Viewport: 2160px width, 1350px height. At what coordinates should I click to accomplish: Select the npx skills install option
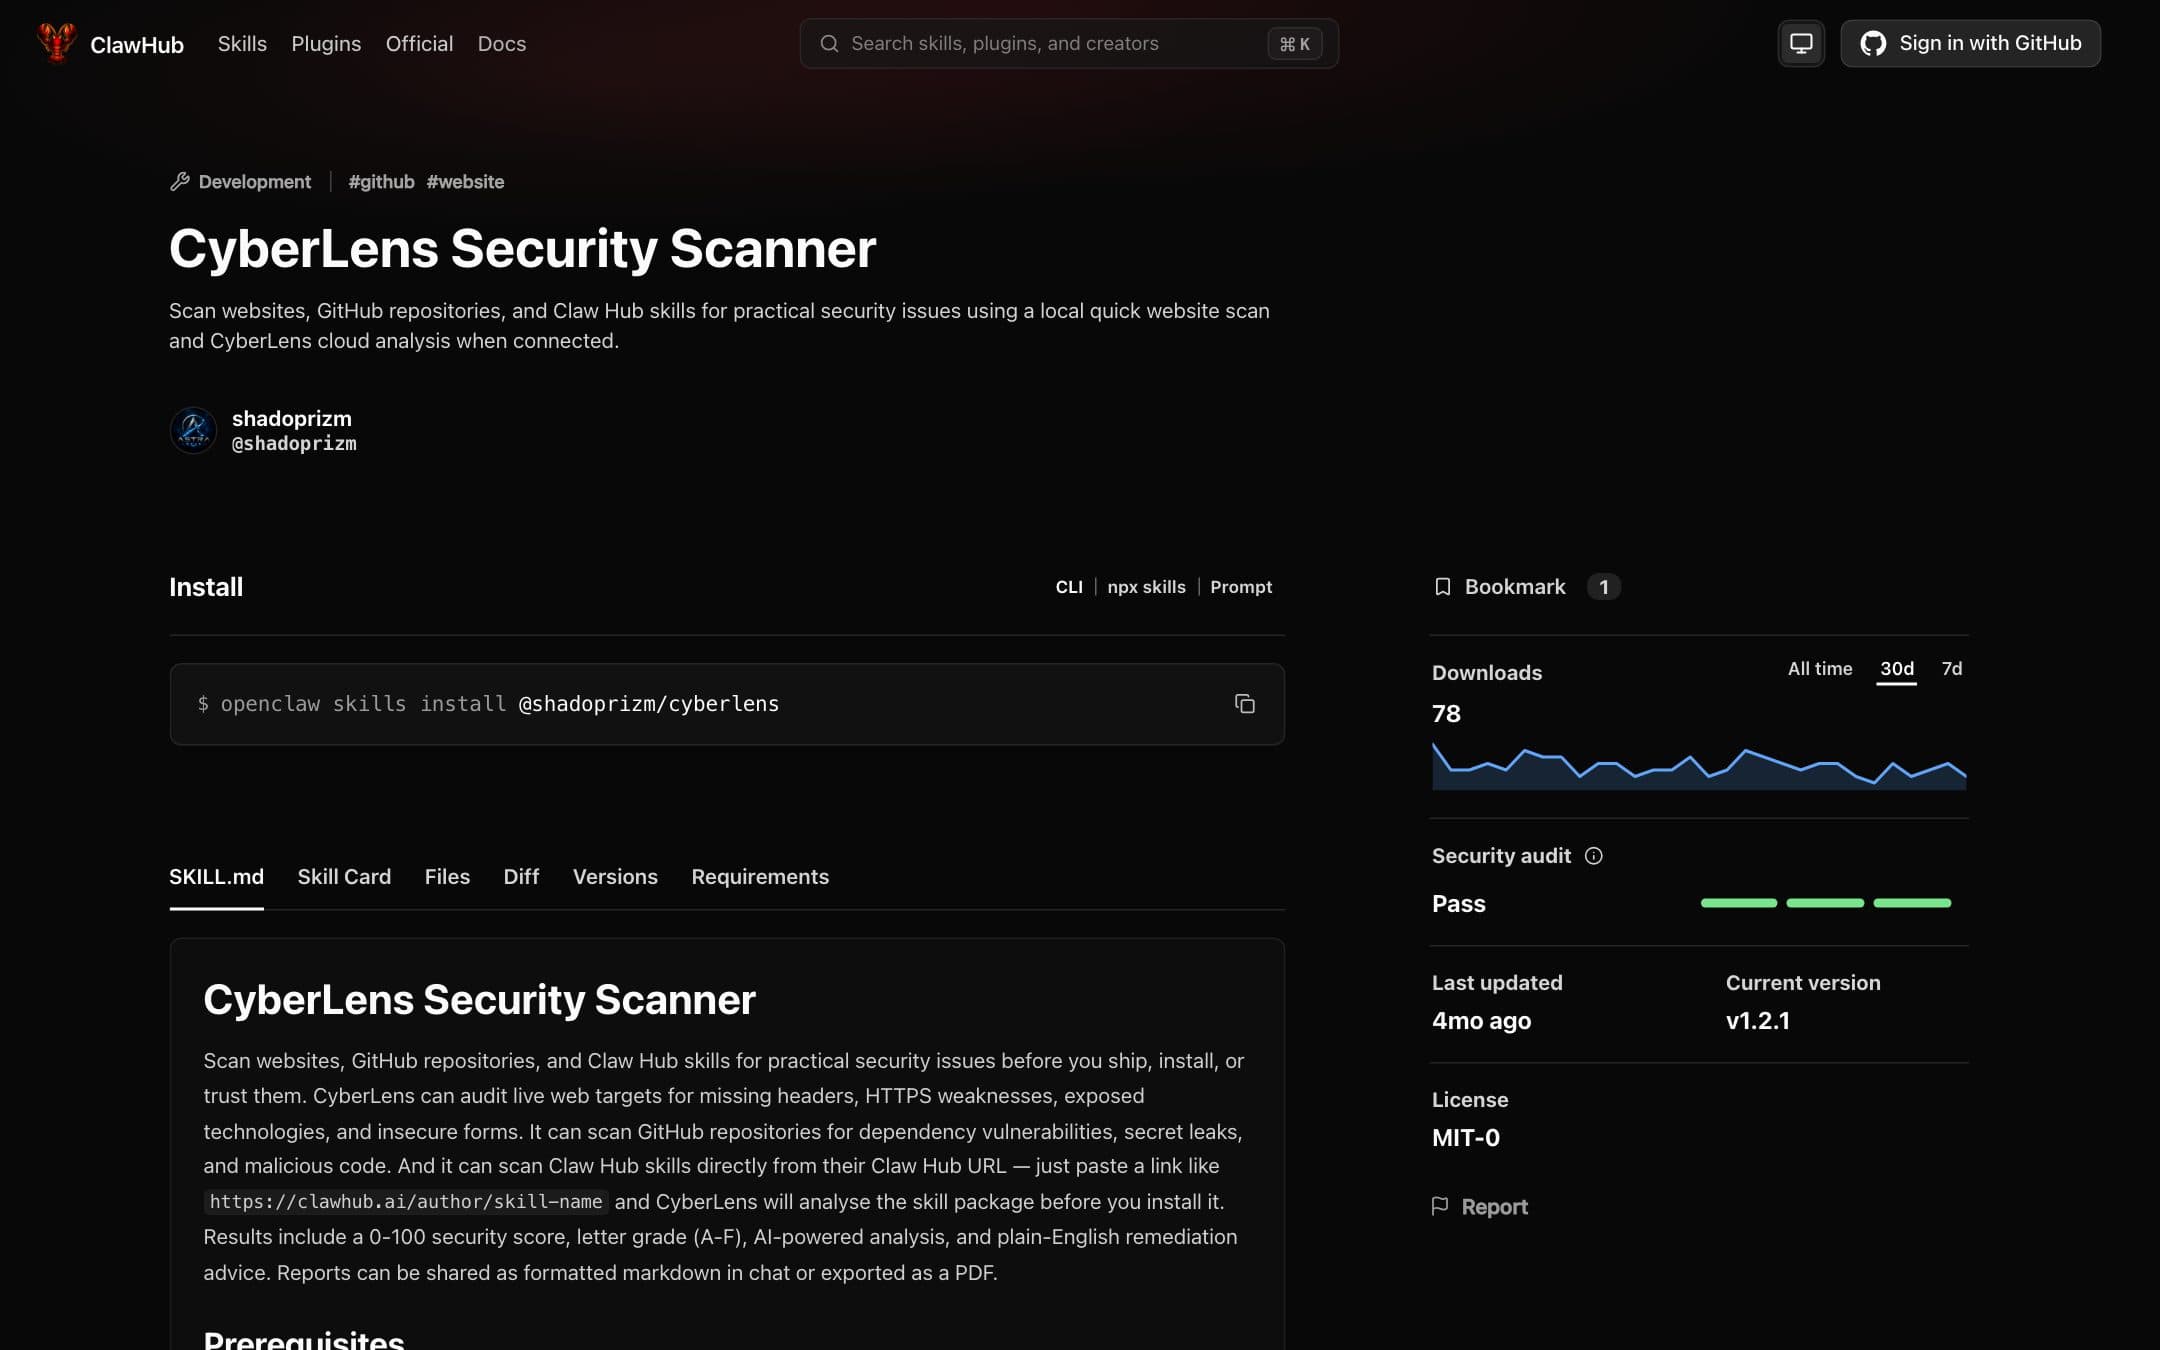[x=1146, y=587]
